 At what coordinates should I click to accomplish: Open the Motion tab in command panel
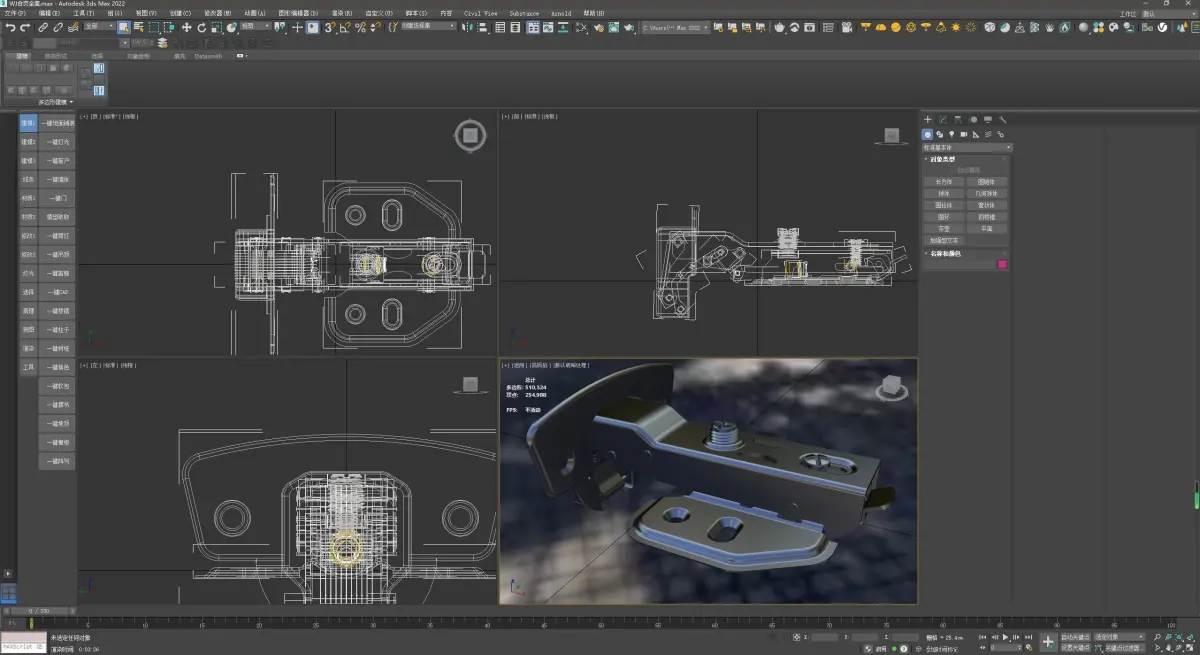tap(973, 120)
